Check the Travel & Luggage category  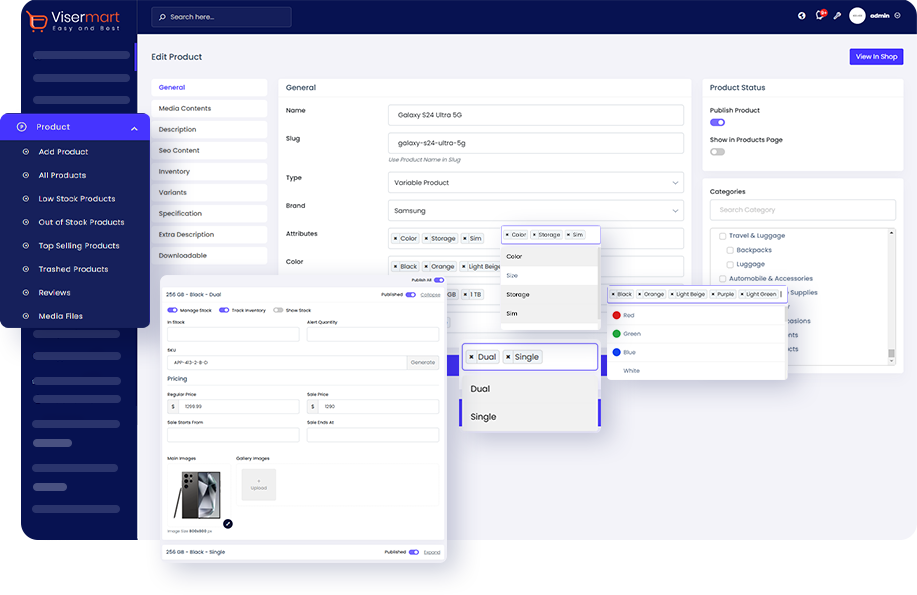(723, 236)
